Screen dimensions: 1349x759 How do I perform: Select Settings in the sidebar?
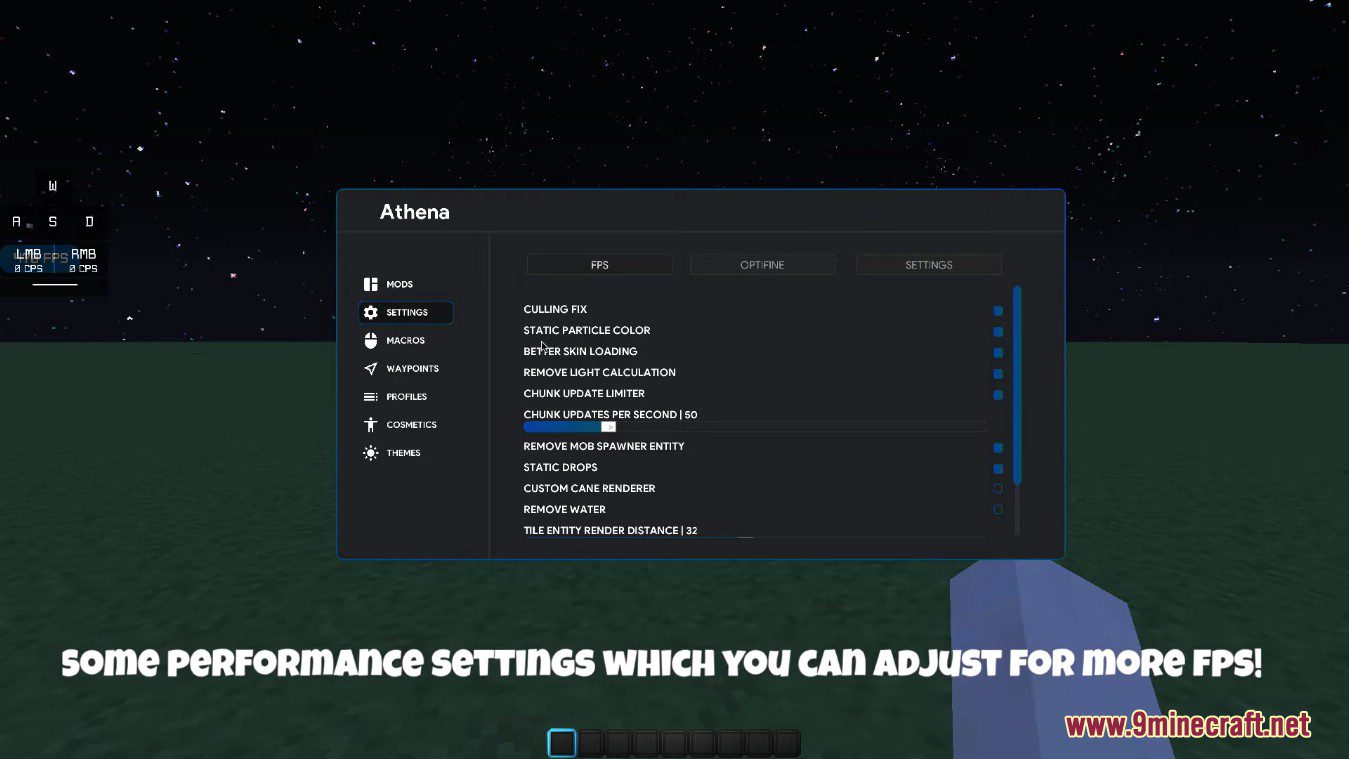[406, 313]
